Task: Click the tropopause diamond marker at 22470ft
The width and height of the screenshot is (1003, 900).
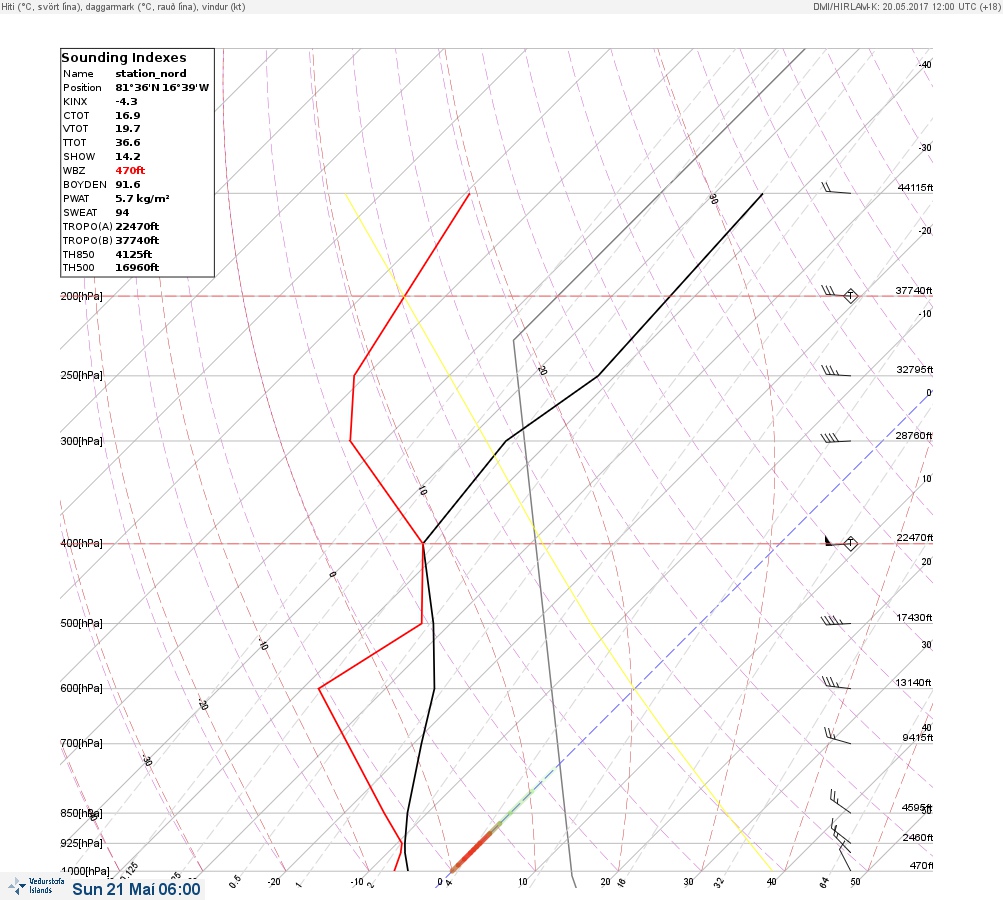Action: [850, 543]
